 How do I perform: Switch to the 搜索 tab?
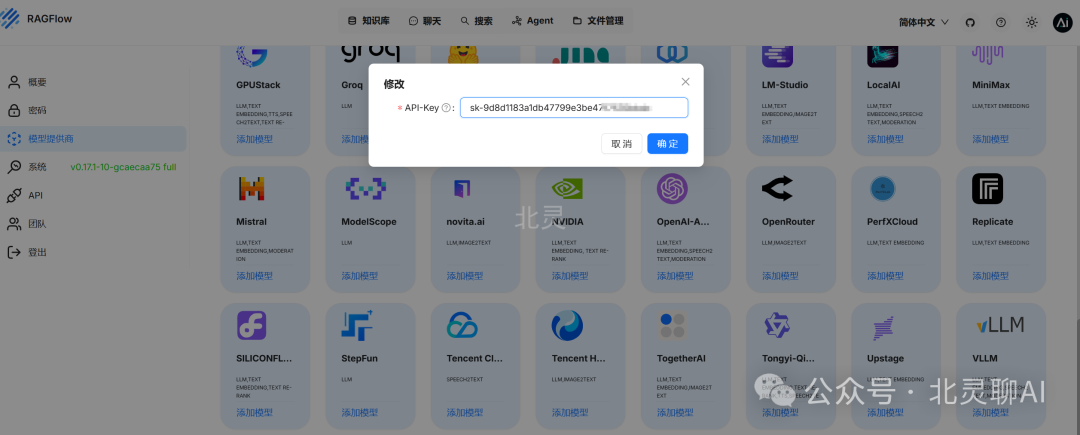tap(477, 21)
